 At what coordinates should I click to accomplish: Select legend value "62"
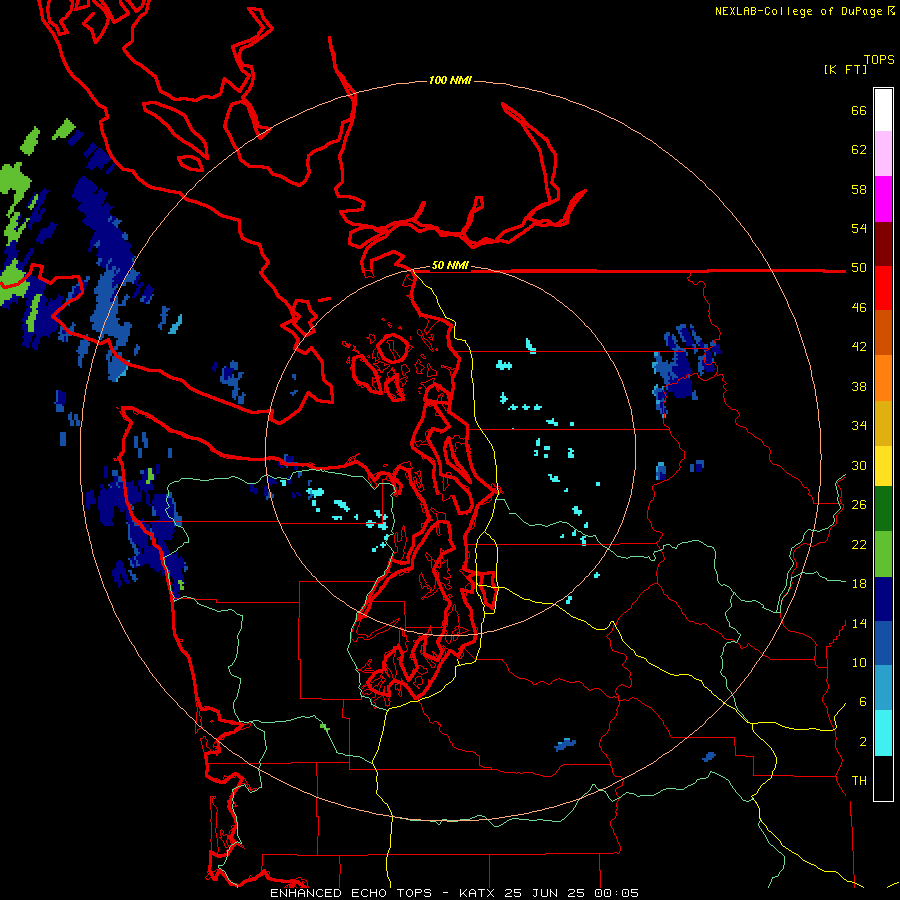point(859,150)
